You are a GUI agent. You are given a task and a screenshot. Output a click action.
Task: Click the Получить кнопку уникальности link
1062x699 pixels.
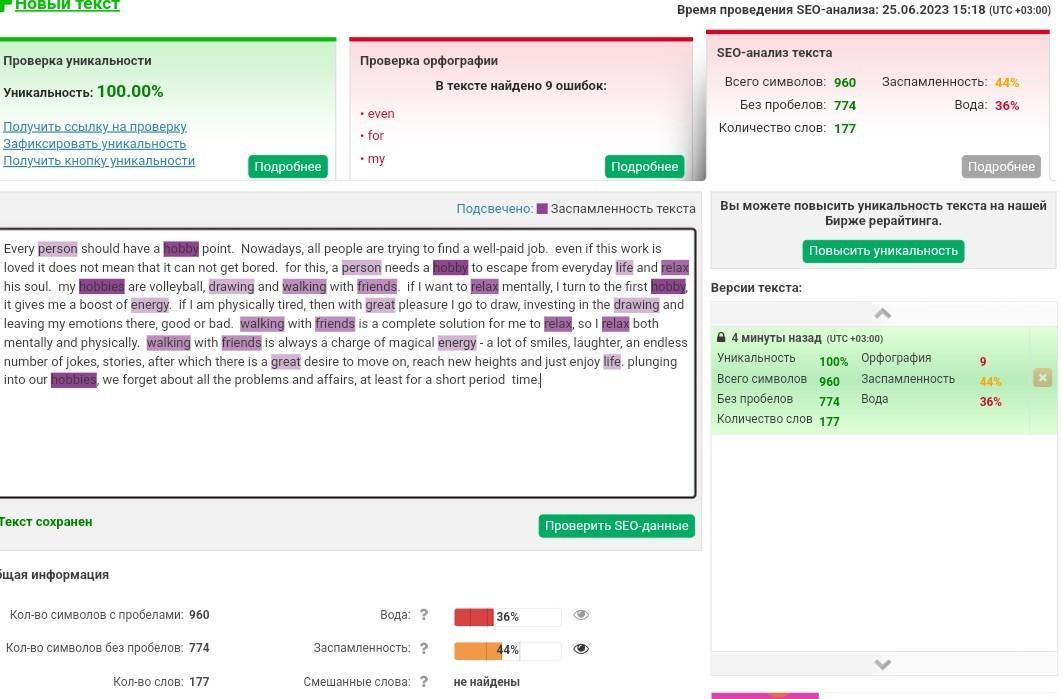[x=99, y=161]
